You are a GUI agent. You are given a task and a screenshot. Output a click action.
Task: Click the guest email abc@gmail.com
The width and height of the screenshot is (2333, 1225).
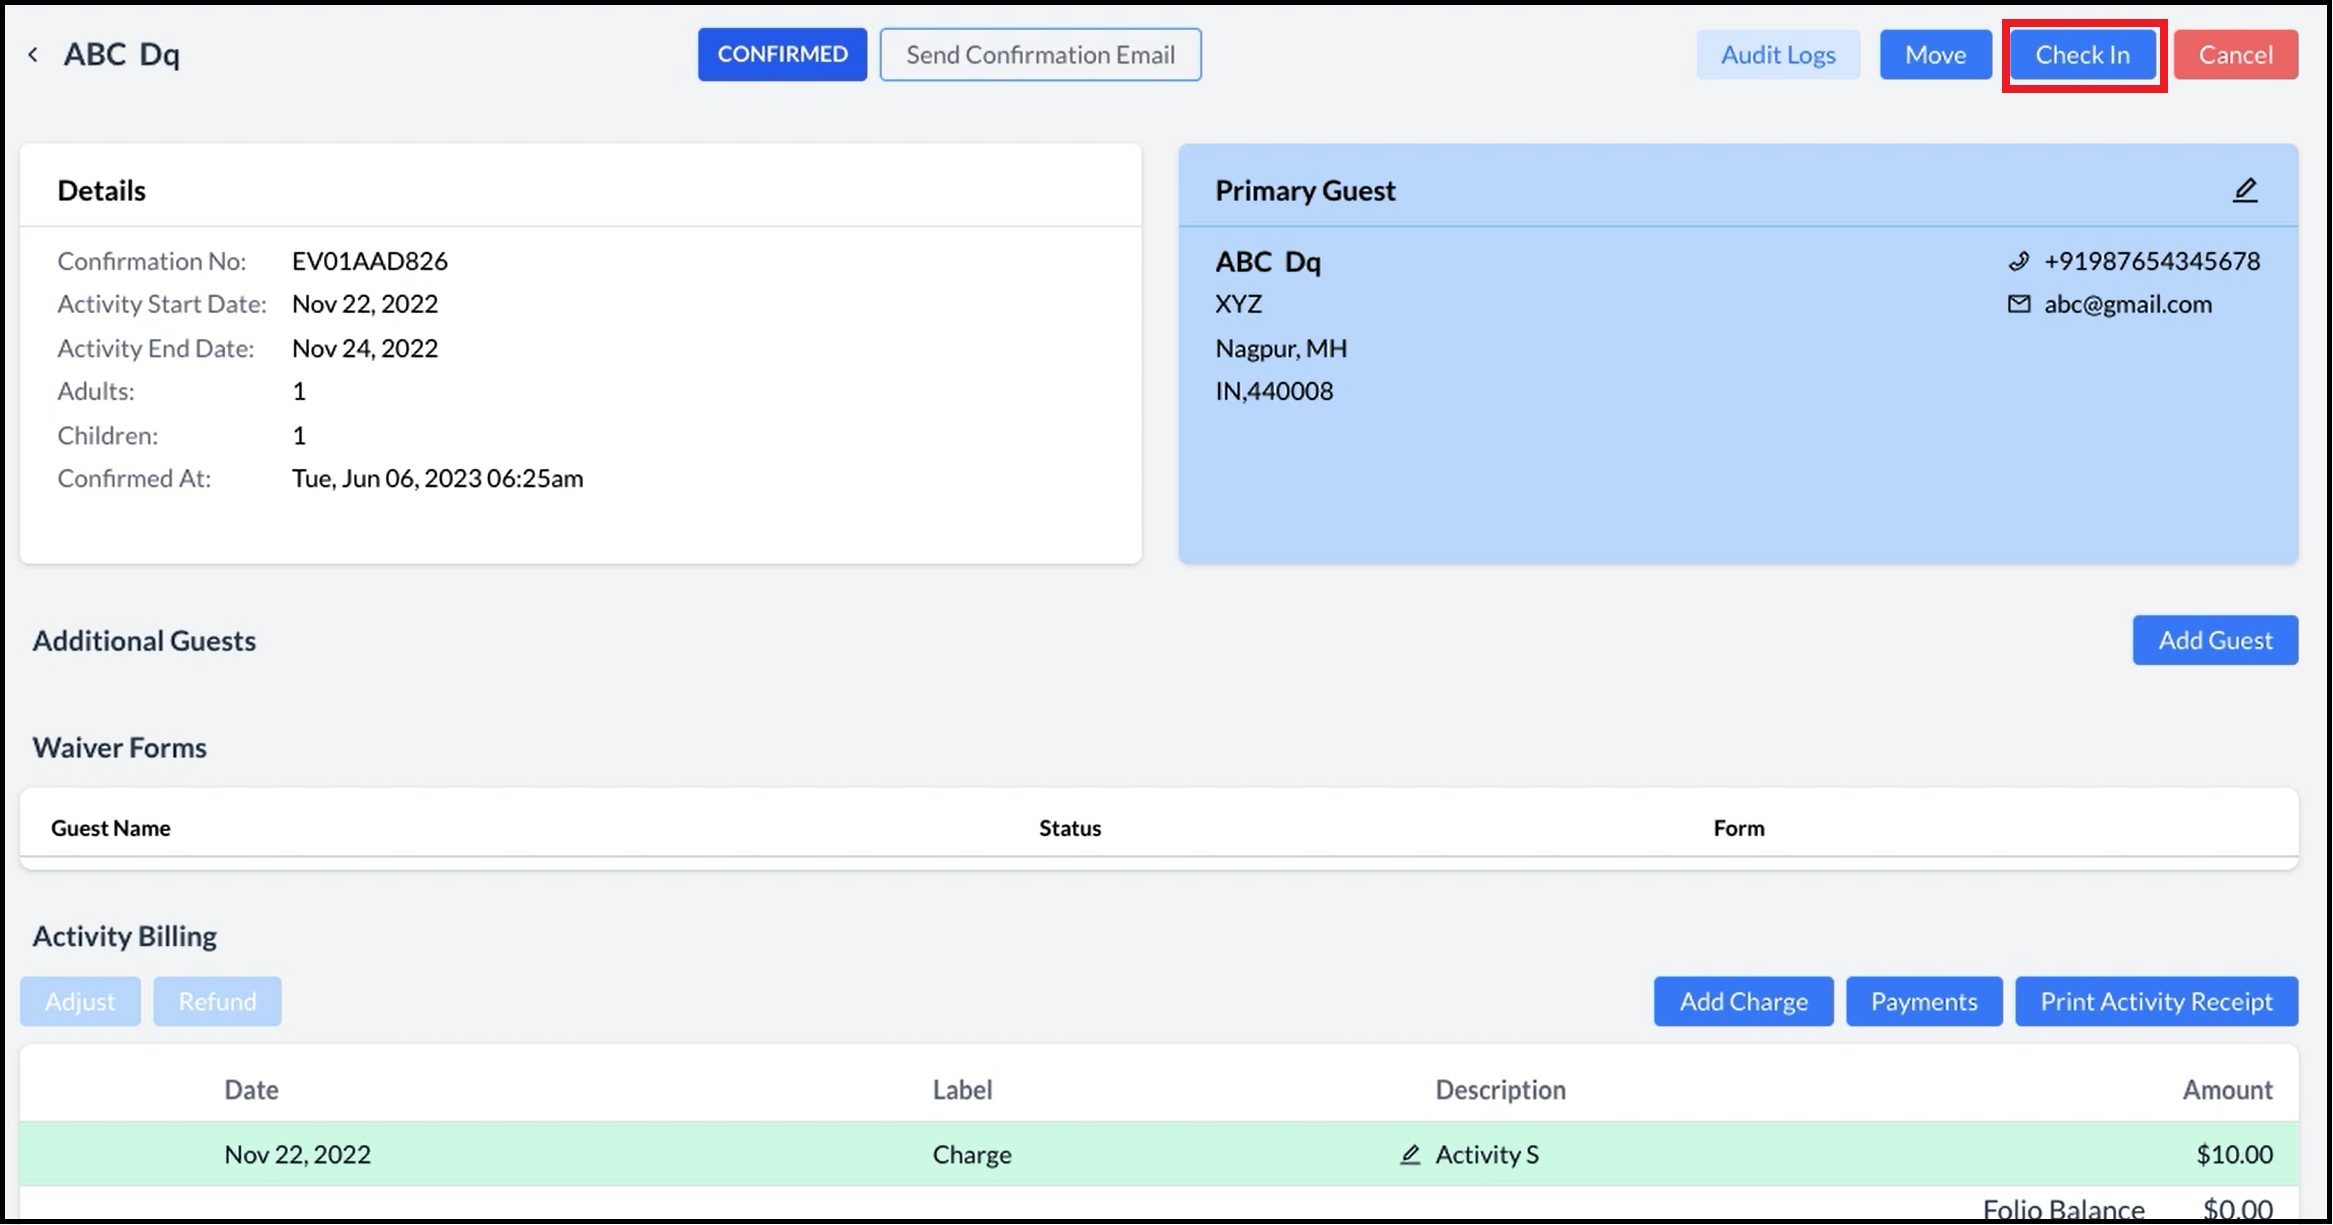2127,304
